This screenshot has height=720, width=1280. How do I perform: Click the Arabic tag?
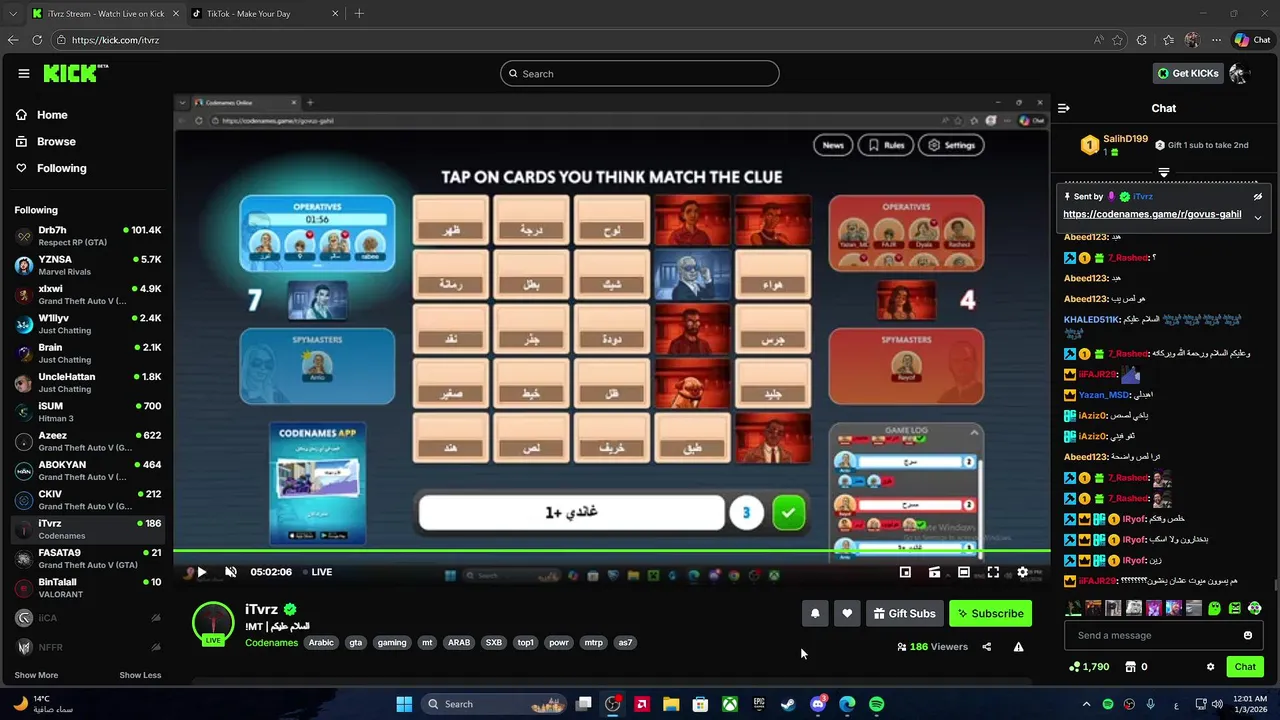point(321,643)
